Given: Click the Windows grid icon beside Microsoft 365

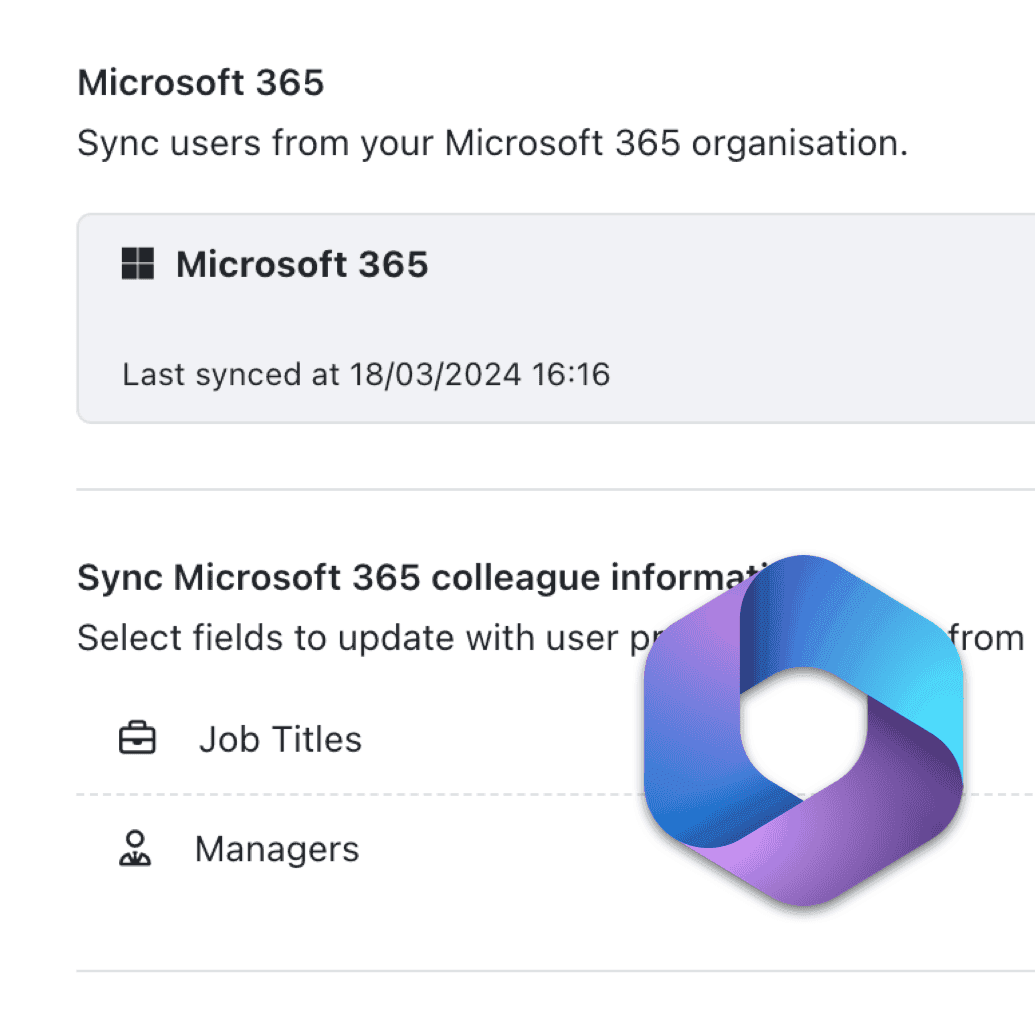Looking at the screenshot, I should (x=138, y=264).
